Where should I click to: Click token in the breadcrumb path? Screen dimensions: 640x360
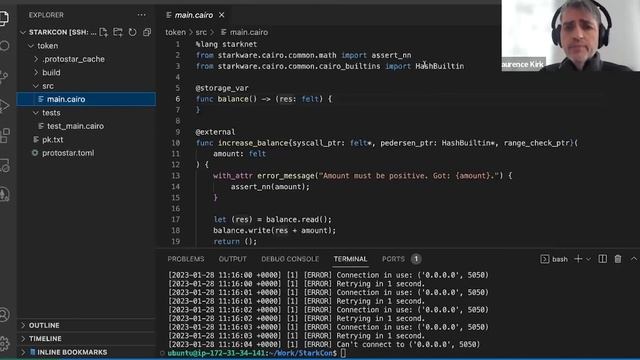coord(175,32)
